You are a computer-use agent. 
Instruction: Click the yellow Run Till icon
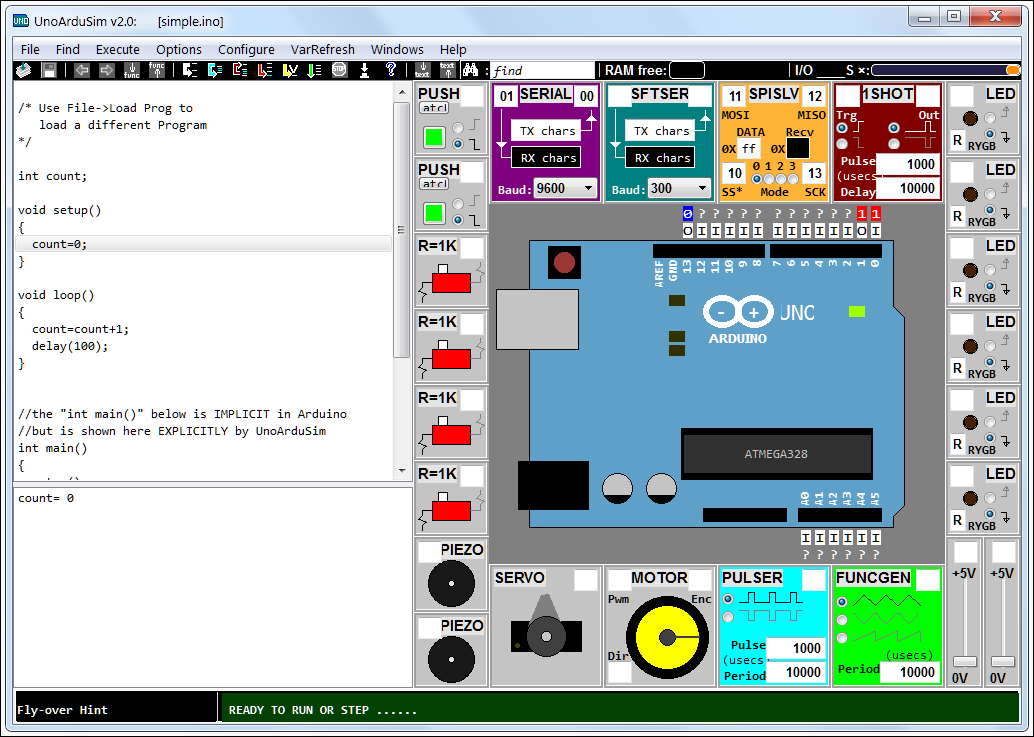(x=289, y=70)
